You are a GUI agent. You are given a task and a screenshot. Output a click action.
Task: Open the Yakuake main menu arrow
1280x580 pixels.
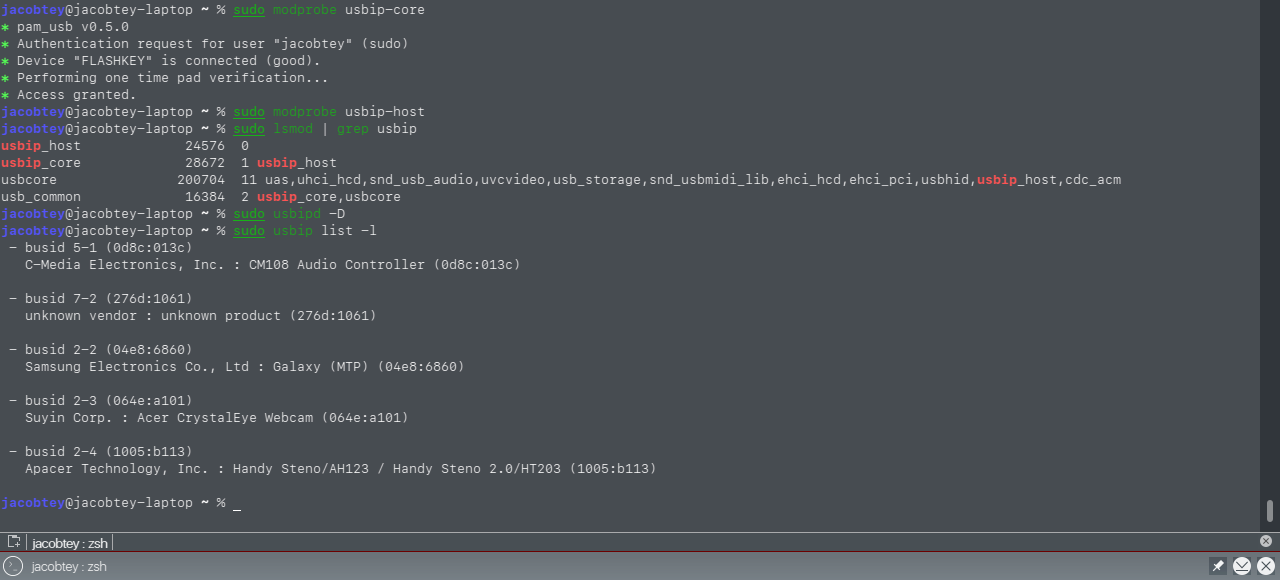[x=1242, y=566]
